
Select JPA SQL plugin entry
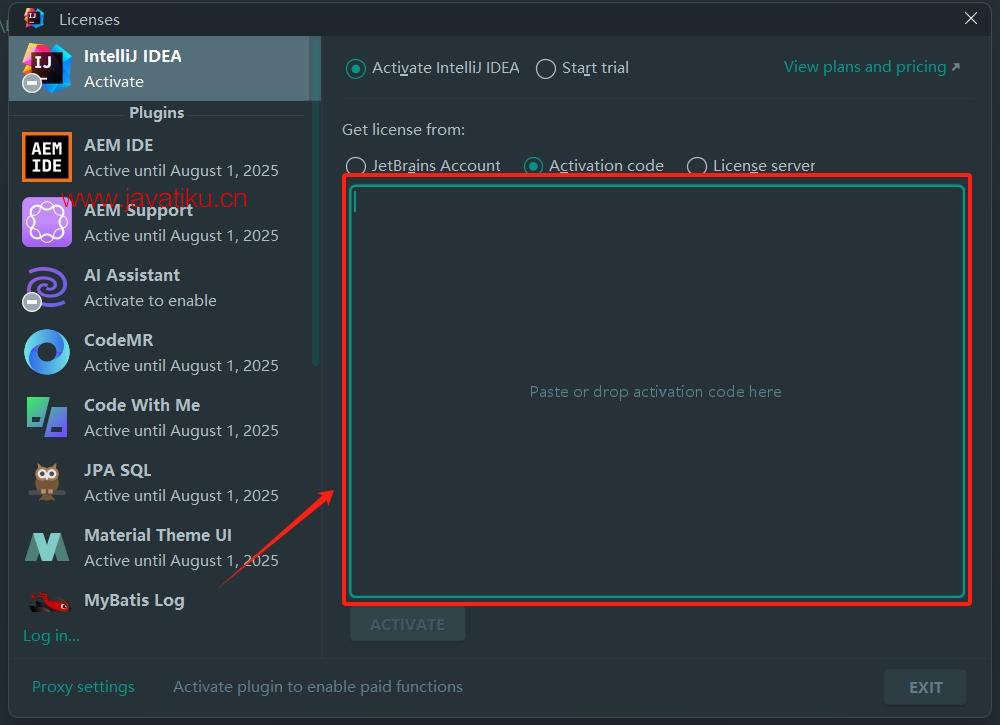coord(159,483)
